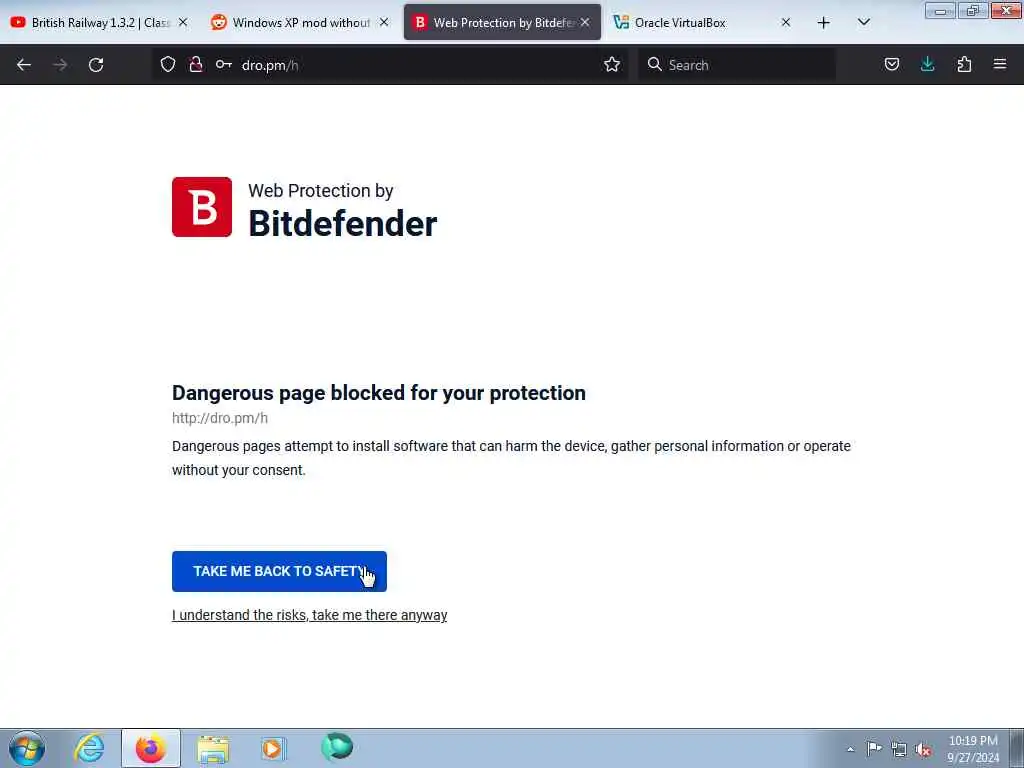Close the British Railway tab
This screenshot has width=1024, height=768.
point(183,22)
